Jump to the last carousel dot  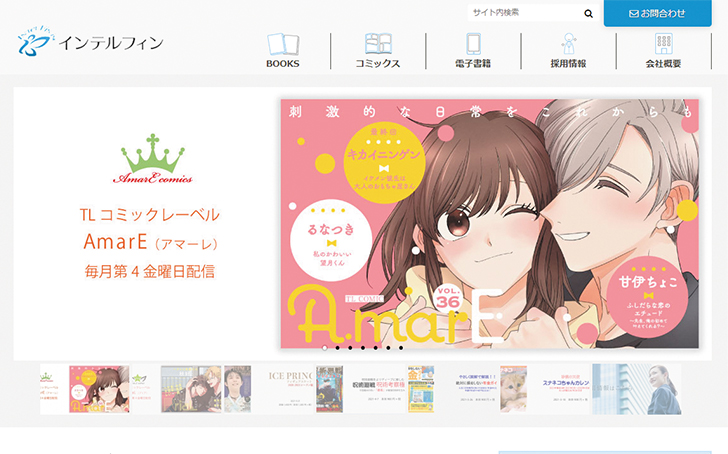click(401, 348)
